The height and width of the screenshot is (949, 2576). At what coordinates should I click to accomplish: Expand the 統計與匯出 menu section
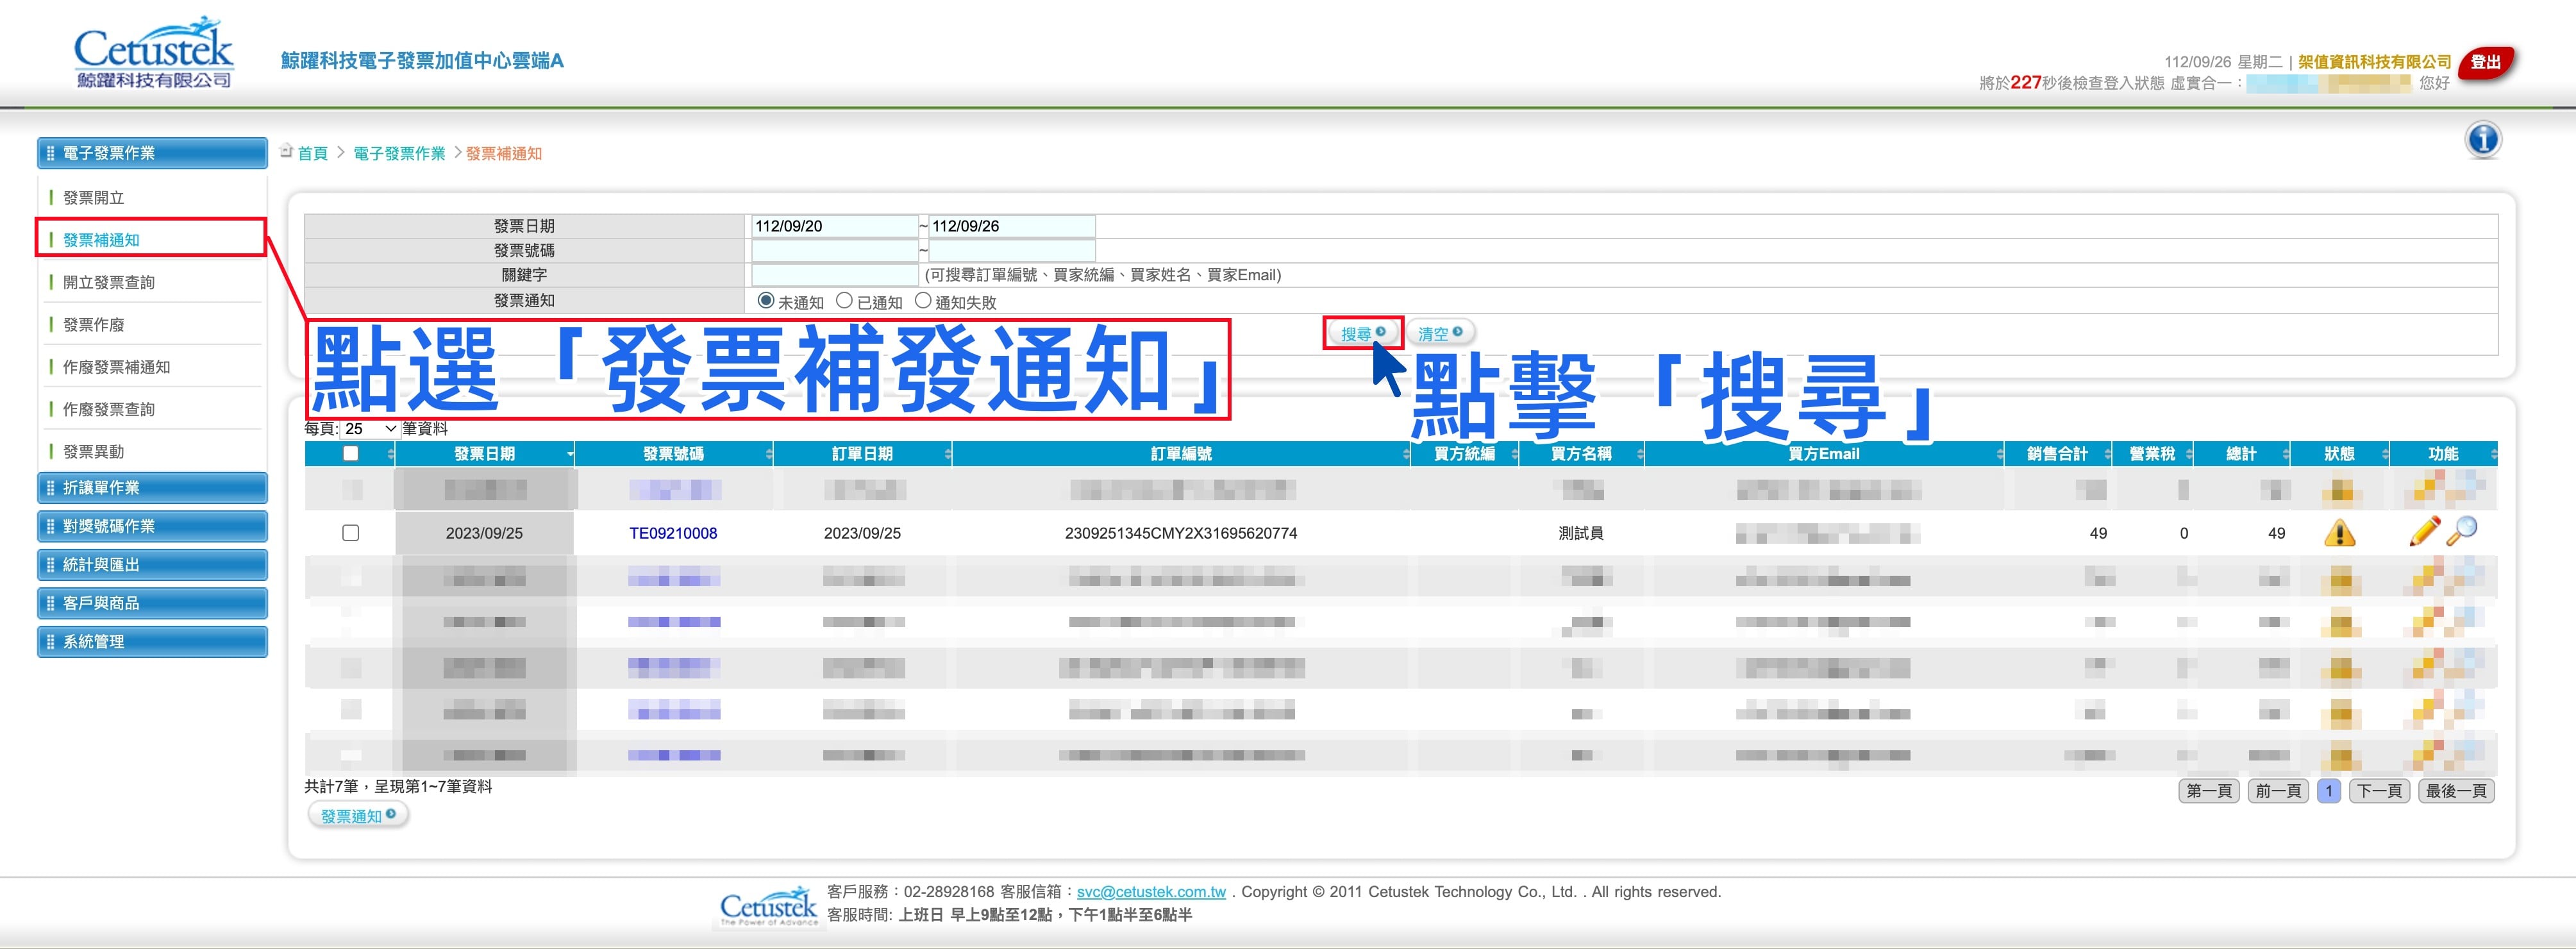coord(152,565)
